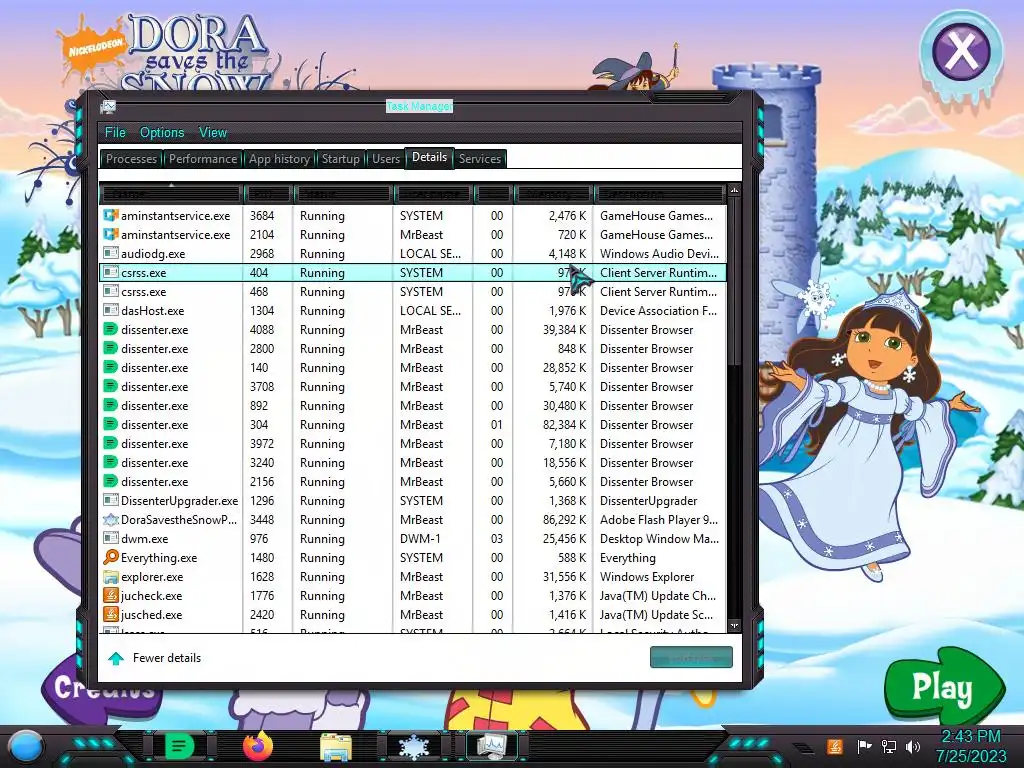Select the dissenter.exe row with PID 140

pyautogui.click(x=413, y=368)
